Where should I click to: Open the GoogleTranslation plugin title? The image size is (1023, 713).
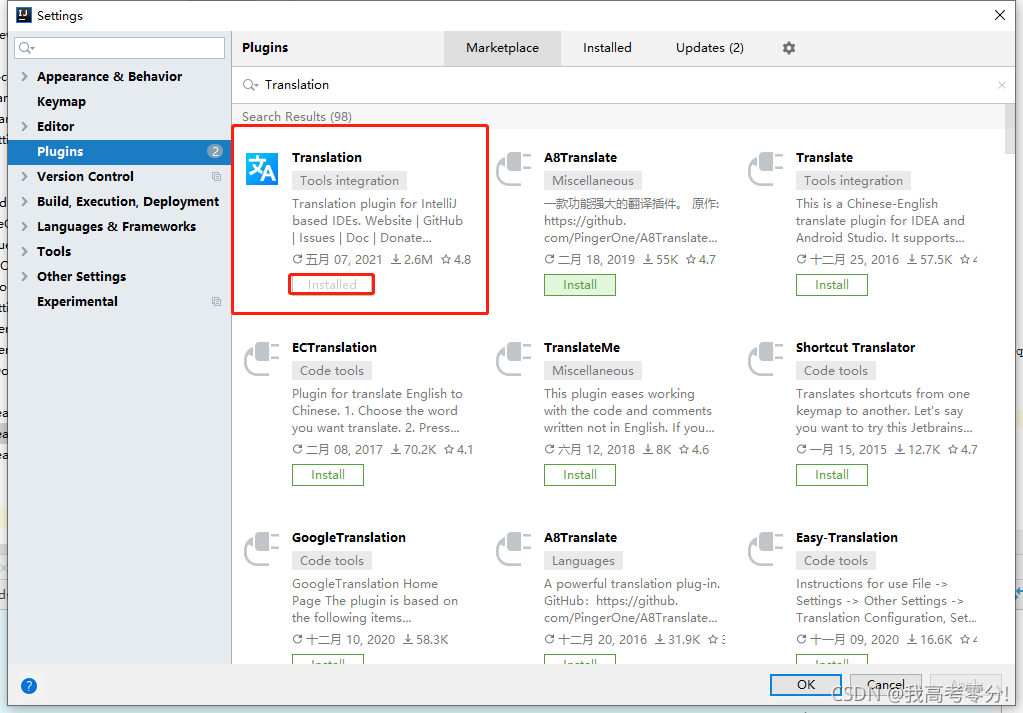click(348, 538)
